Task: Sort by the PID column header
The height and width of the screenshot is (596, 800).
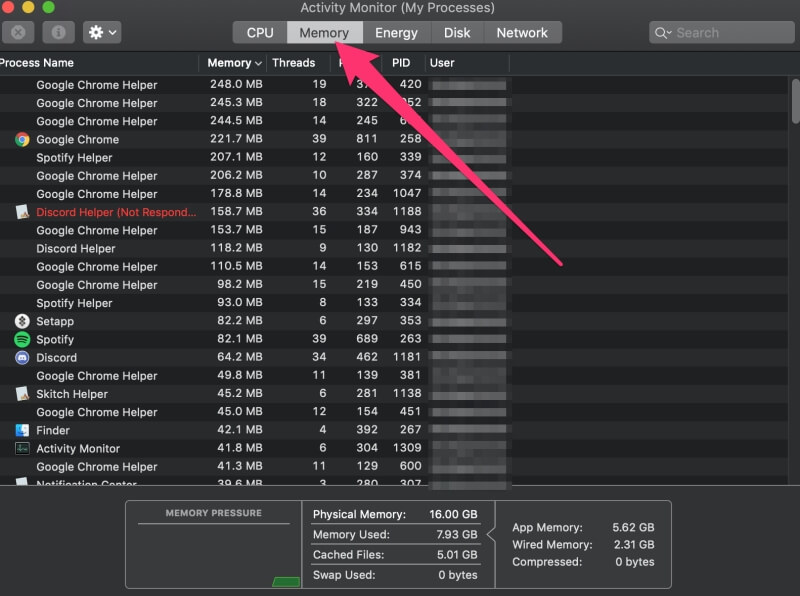Action: pyautogui.click(x=401, y=63)
